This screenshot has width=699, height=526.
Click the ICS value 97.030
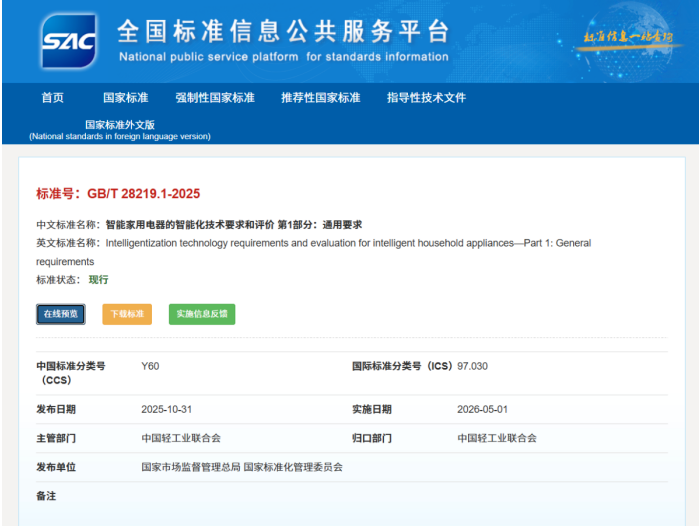click(472, 366)
